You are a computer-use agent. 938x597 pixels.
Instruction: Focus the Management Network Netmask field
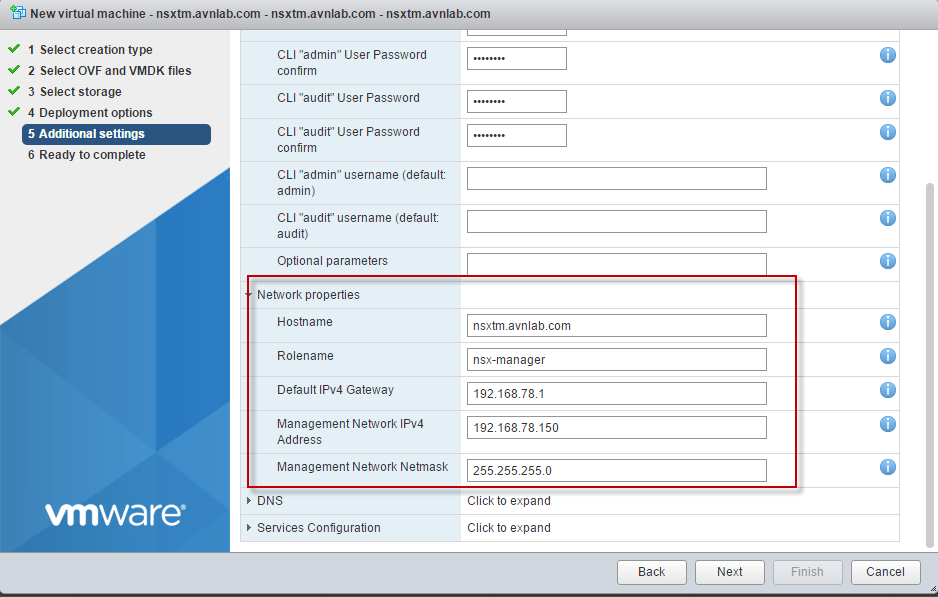(x=616, y=471)
